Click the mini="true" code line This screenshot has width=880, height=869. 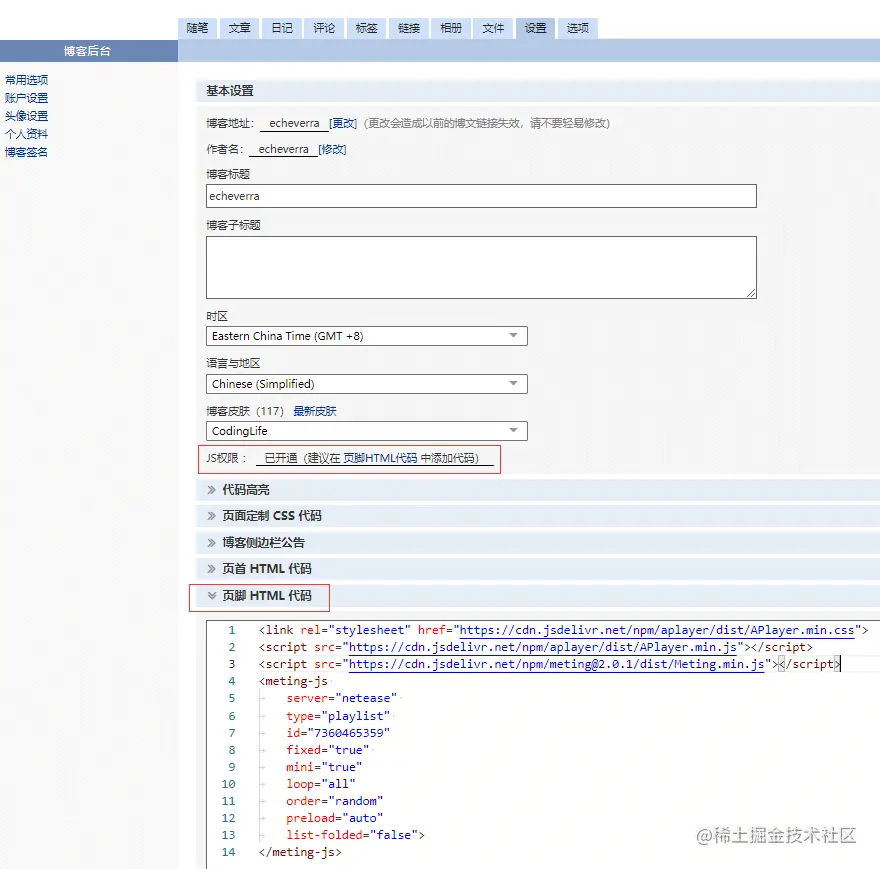pos(324,767)
